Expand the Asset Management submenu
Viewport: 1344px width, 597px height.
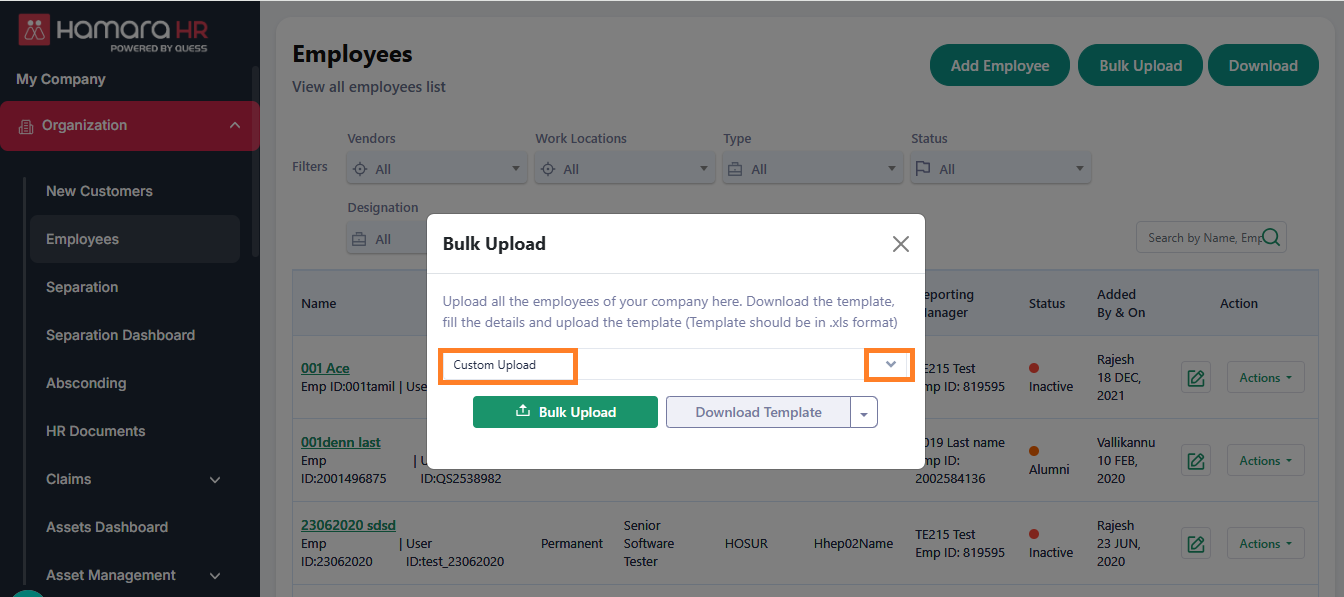(215, 576)
